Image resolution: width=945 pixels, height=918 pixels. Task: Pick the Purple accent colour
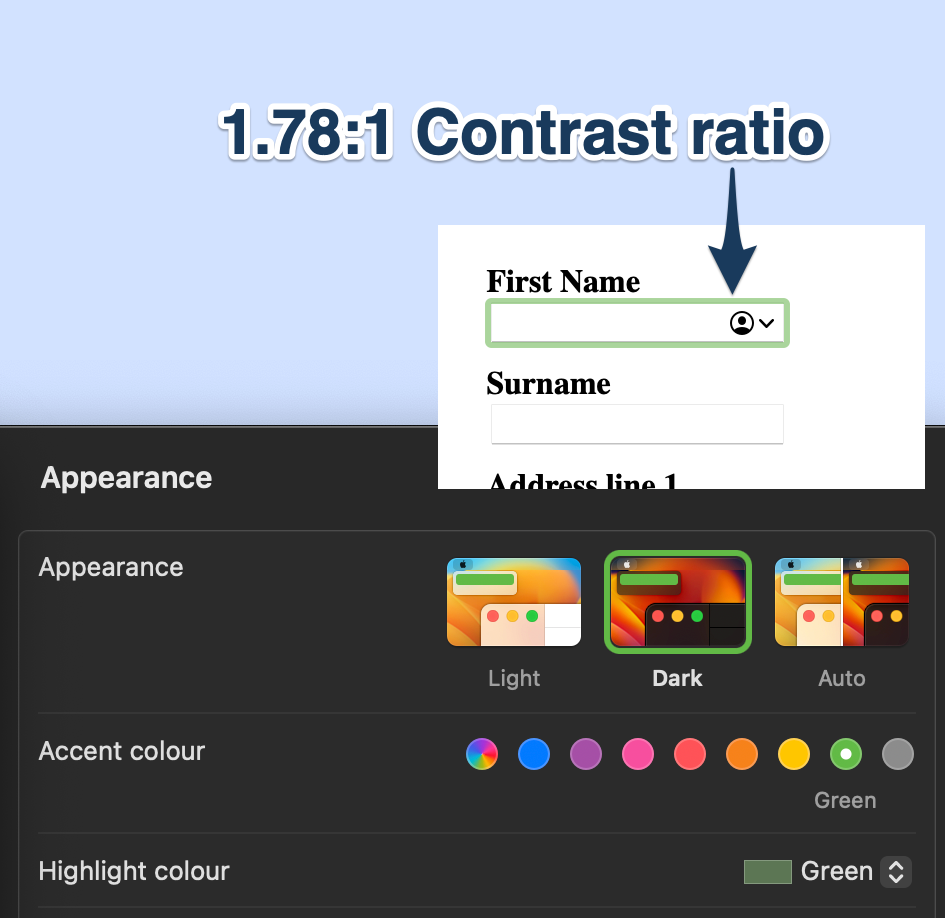(586, 754)
